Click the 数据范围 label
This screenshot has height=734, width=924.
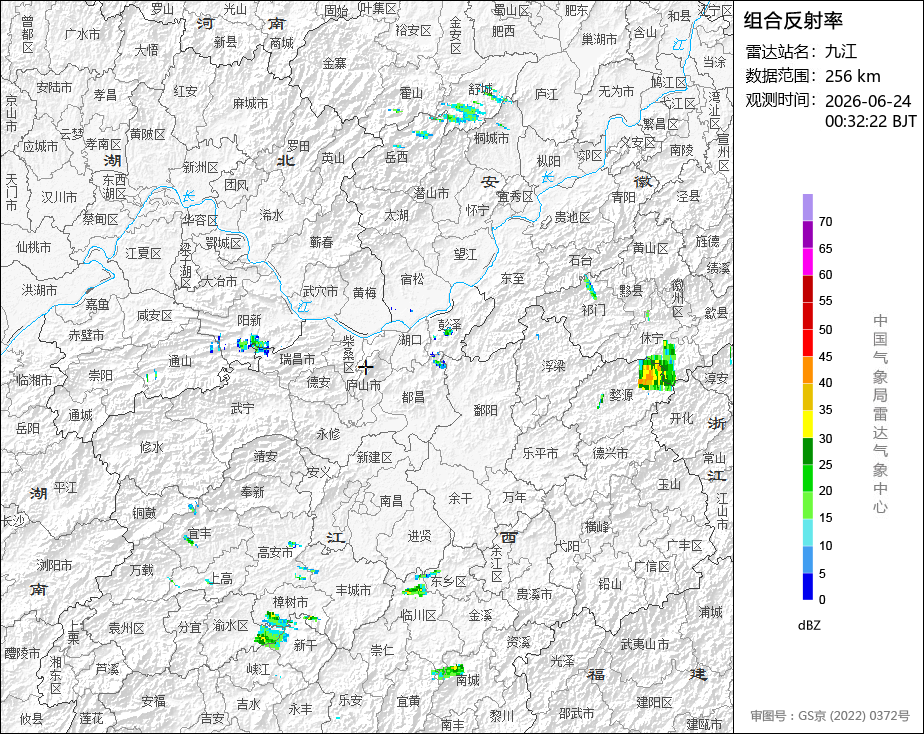pos(780,76)
